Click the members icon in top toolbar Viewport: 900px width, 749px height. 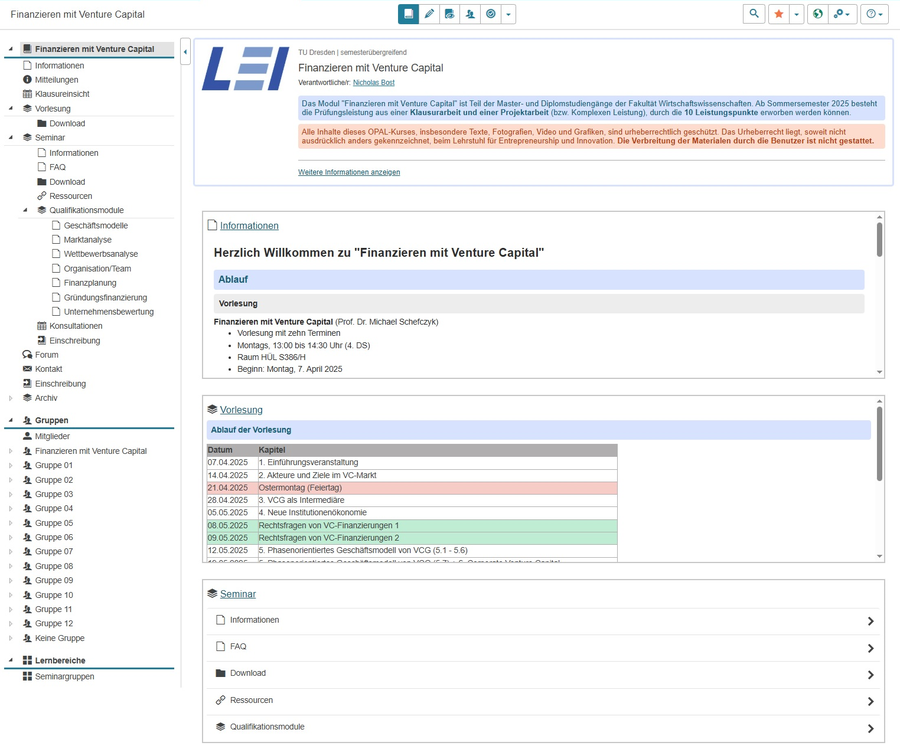[470, 14]
